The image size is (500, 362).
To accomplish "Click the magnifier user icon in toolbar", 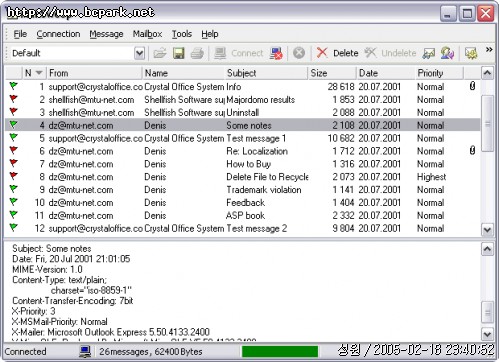I will (x=447, y=53).
